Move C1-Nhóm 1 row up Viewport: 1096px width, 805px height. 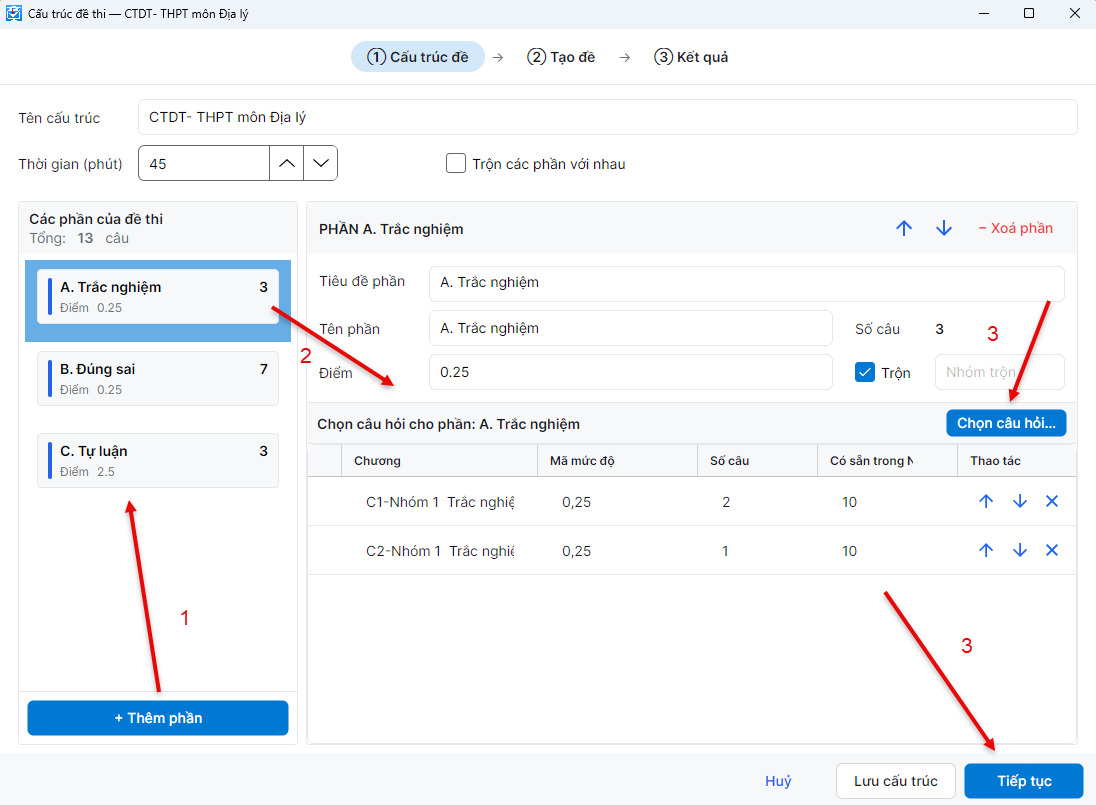coord(986,501)
